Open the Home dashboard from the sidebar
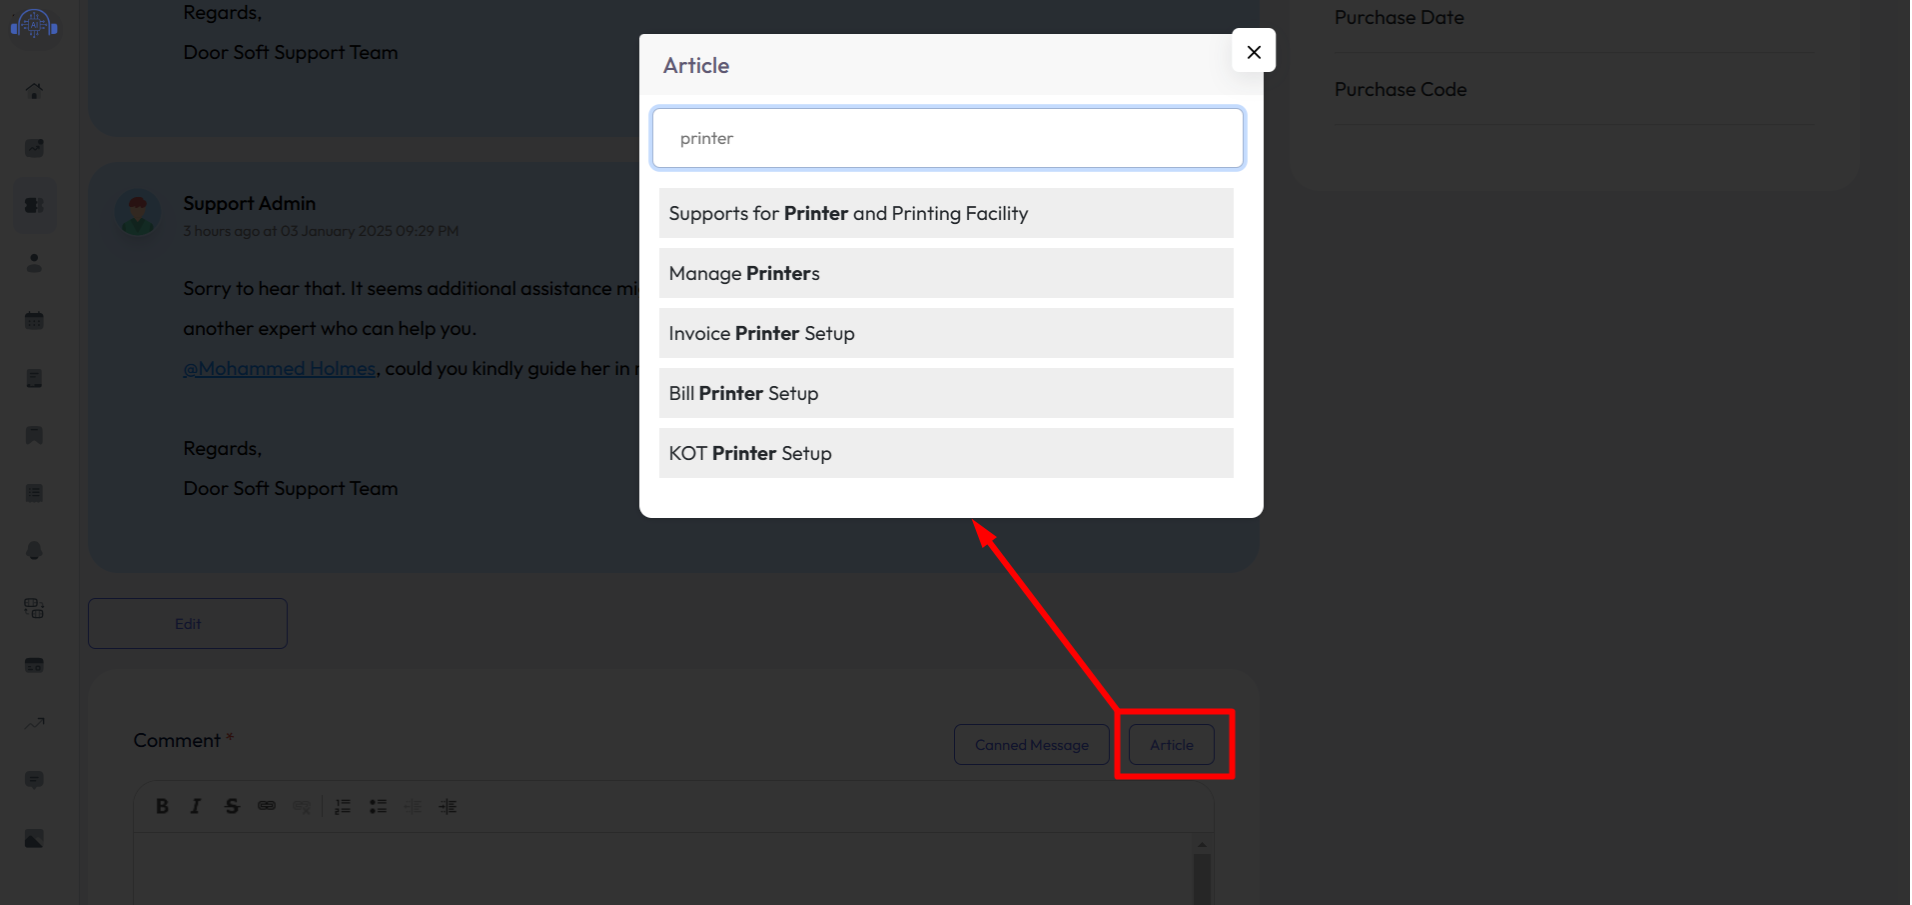This screenshot has height=905, width=1912. tap(34, 91)
